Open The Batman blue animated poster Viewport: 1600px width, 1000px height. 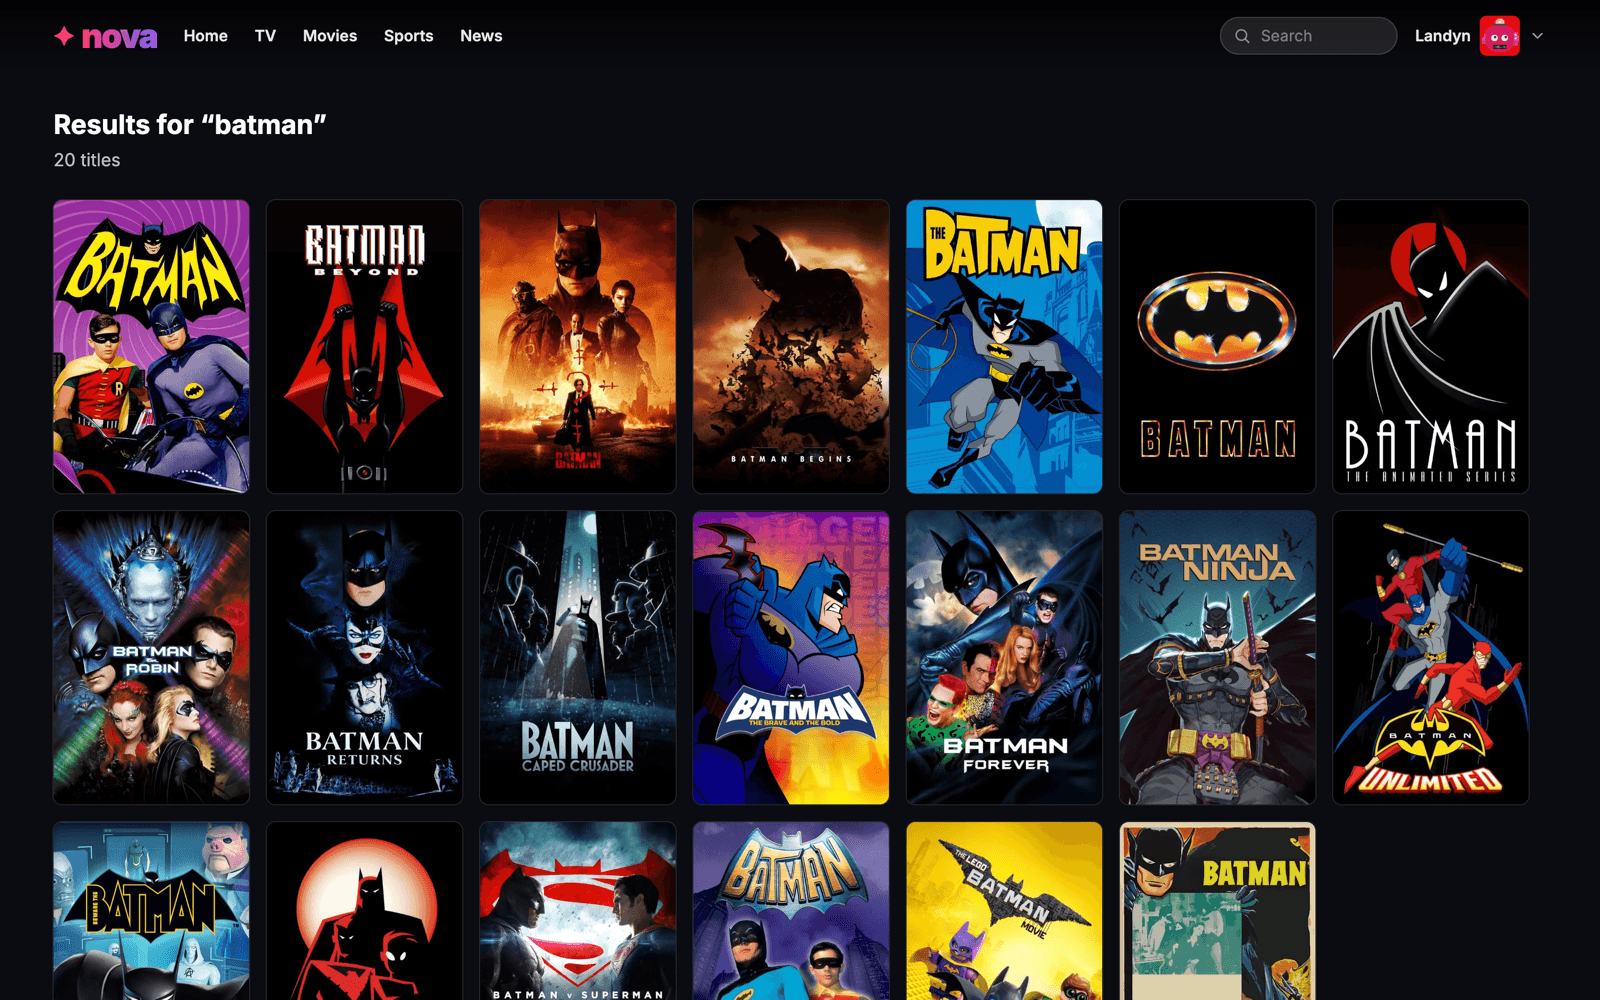[x=1004, y=346]
